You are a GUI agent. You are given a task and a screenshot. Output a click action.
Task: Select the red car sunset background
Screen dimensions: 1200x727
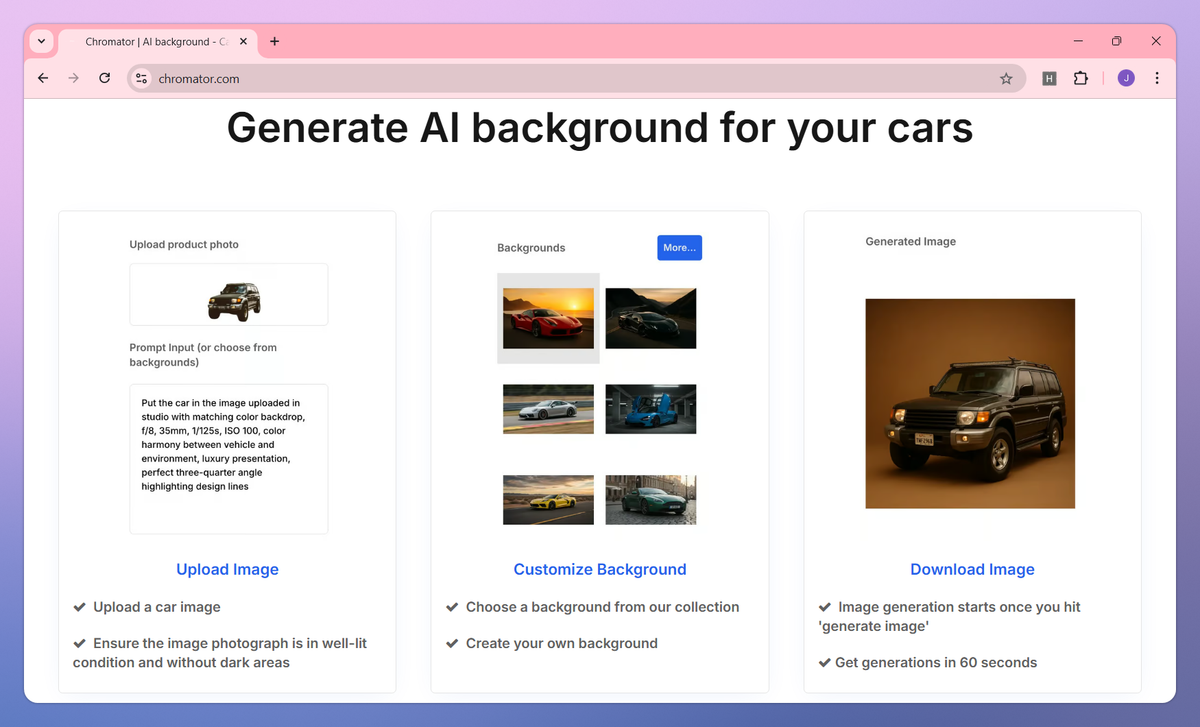[548, 318]
